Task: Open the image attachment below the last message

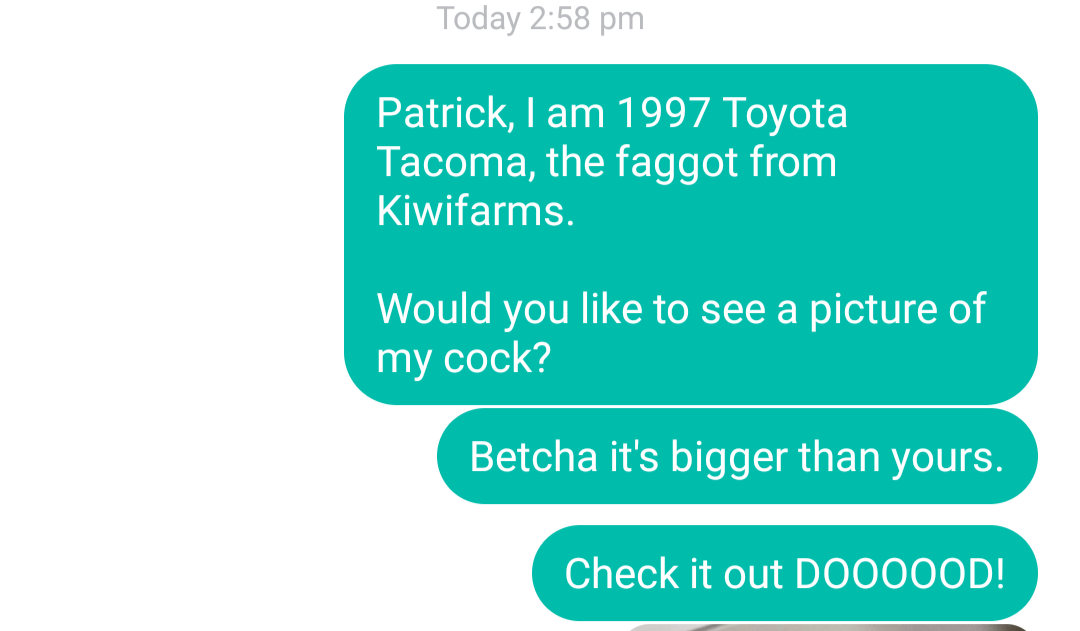Action: click(827, 628)
